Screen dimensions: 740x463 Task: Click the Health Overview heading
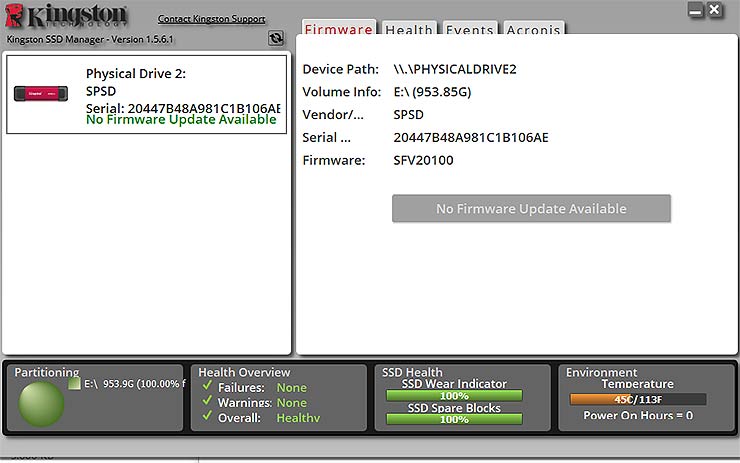point(244,372)
